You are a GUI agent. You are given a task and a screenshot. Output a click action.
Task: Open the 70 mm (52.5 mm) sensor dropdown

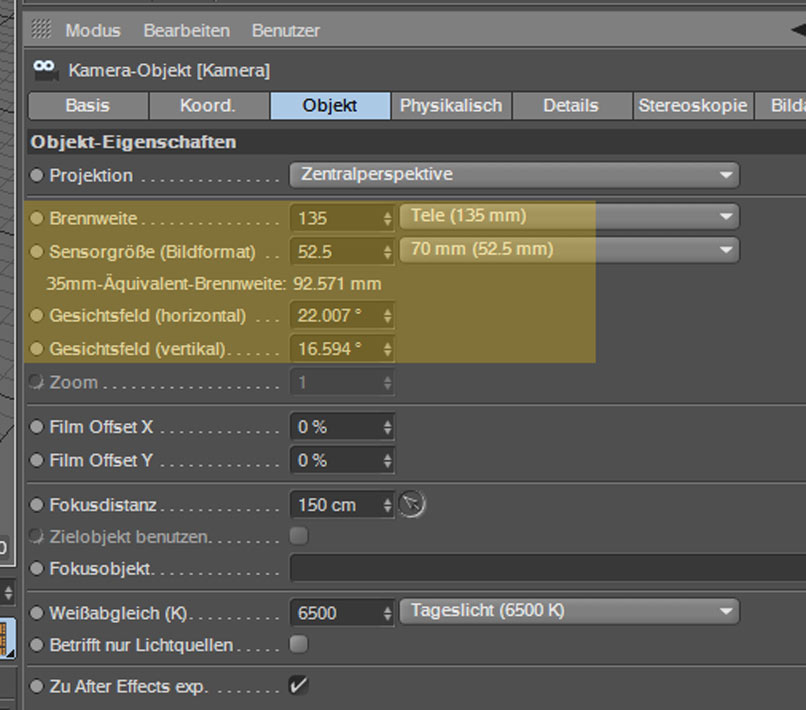[x=570, y=250]
